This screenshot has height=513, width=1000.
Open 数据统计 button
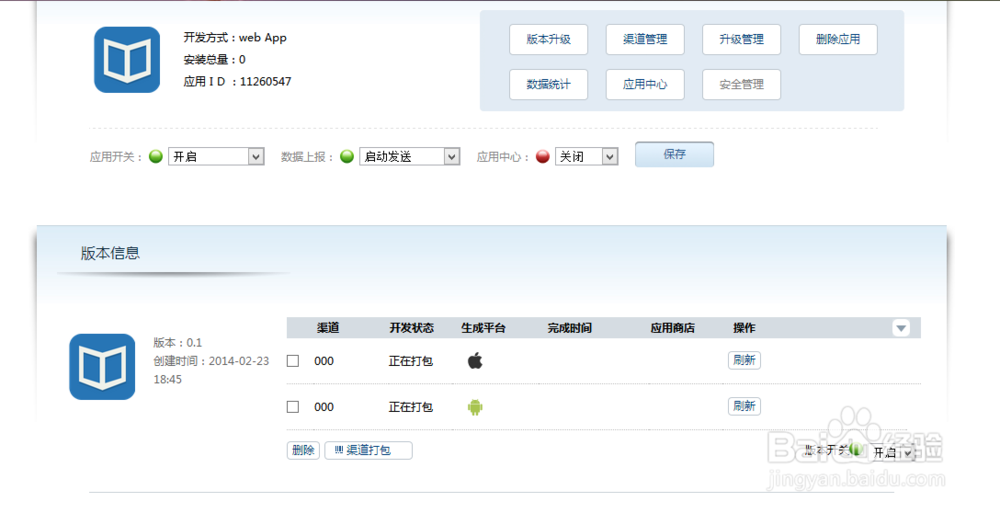point(549,85)
